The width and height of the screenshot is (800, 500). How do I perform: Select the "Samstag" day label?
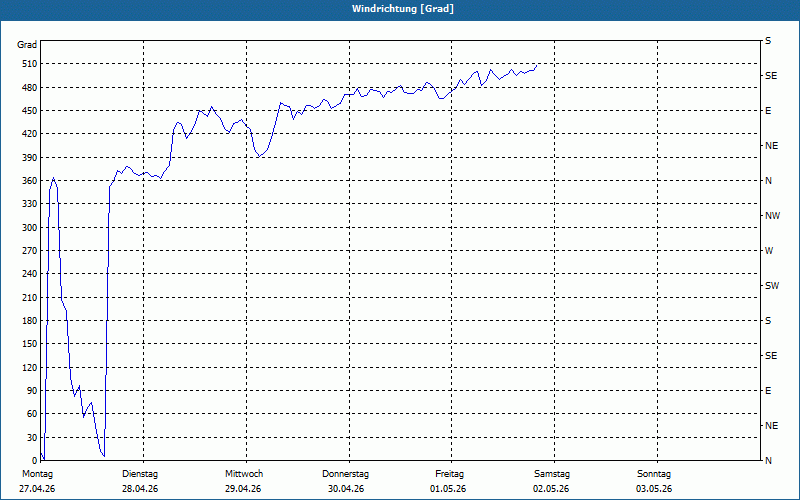(x=552, y=474)
